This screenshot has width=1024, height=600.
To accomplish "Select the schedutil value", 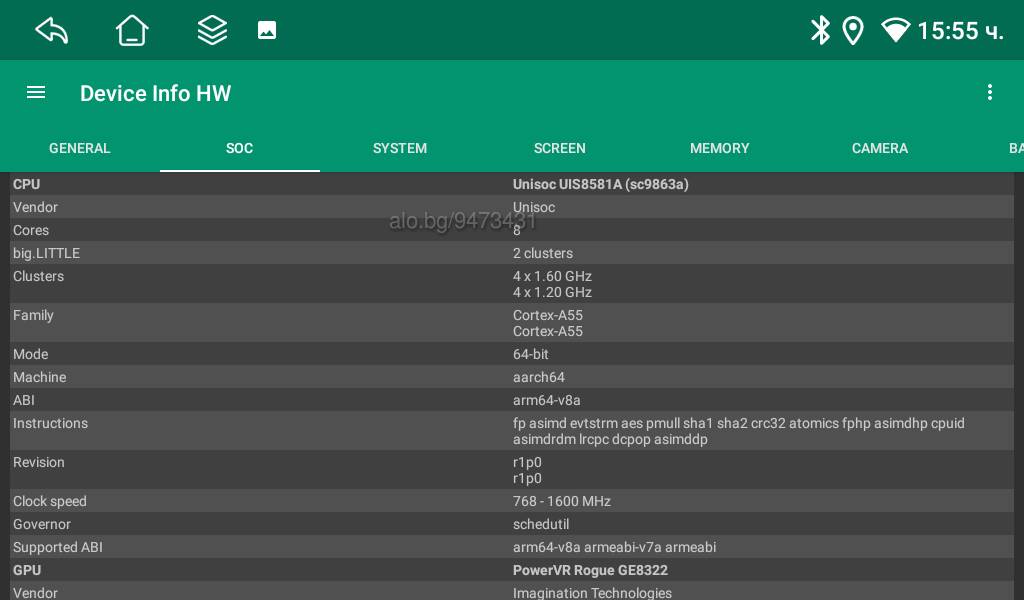I will tap(541, 524).
